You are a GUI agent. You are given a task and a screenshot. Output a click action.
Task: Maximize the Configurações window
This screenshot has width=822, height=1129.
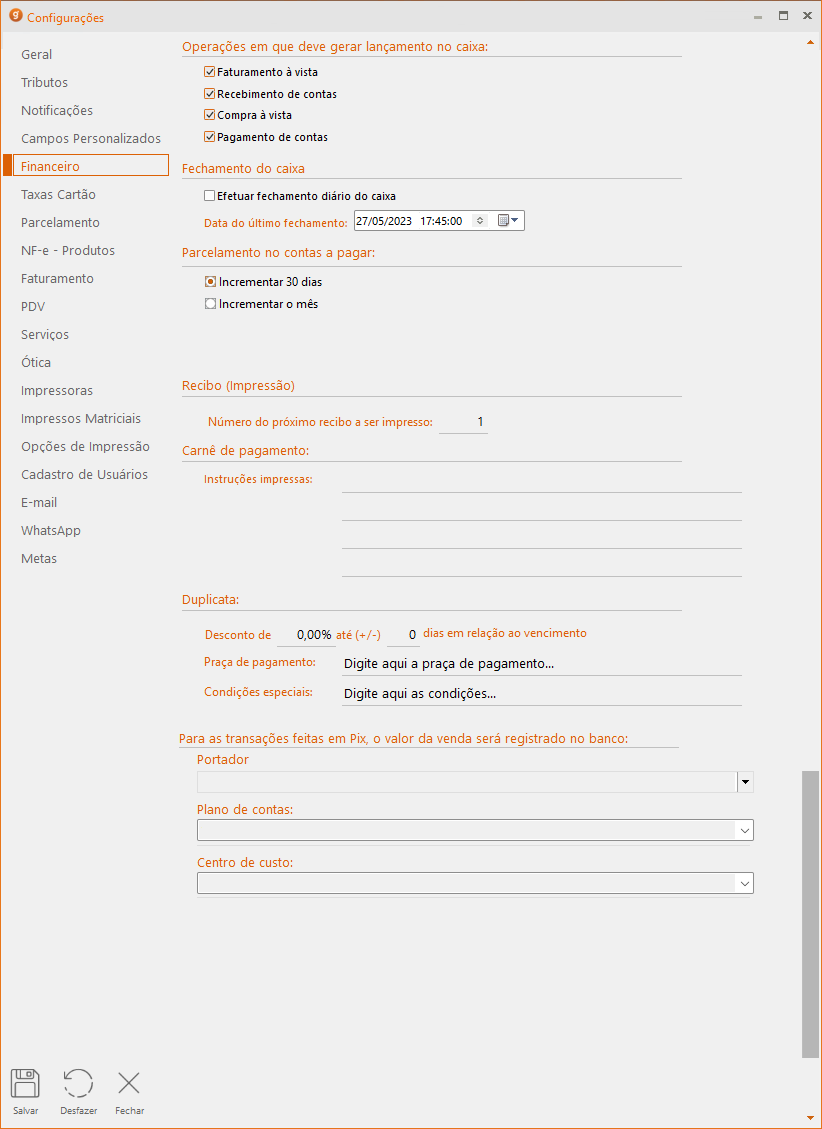[783, 16]
